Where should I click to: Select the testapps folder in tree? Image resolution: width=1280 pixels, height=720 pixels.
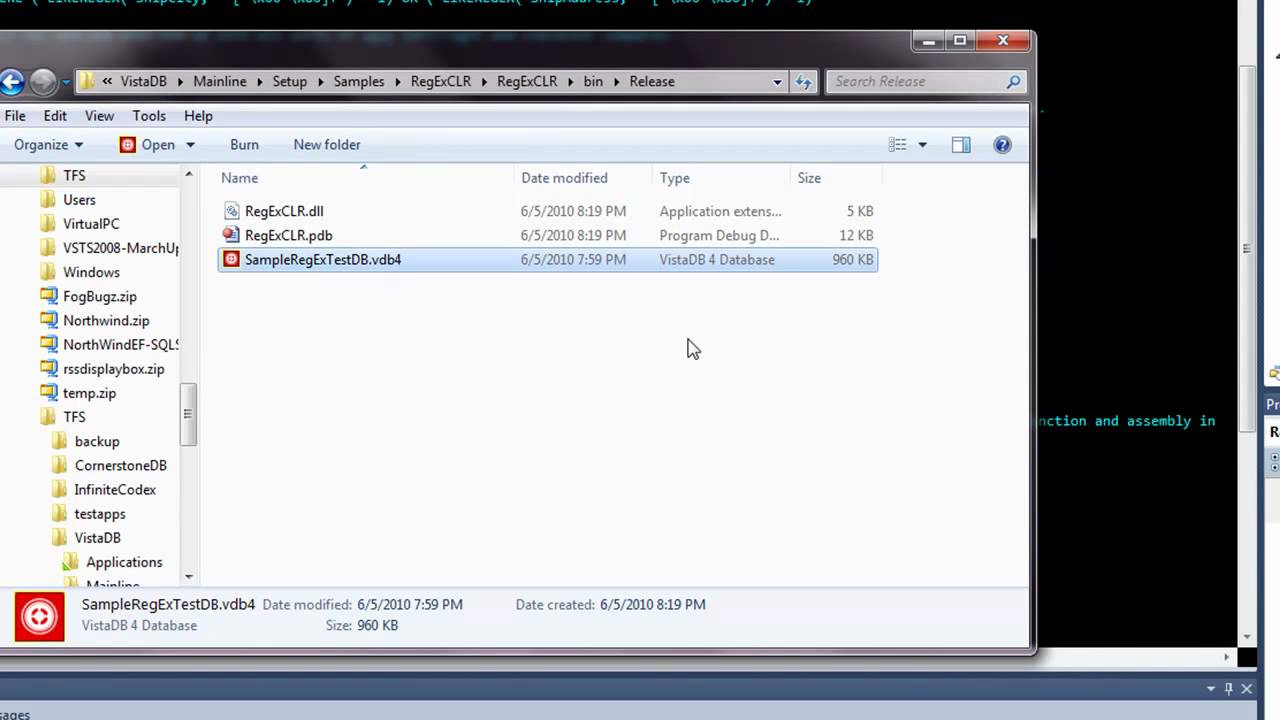(100, 514)
